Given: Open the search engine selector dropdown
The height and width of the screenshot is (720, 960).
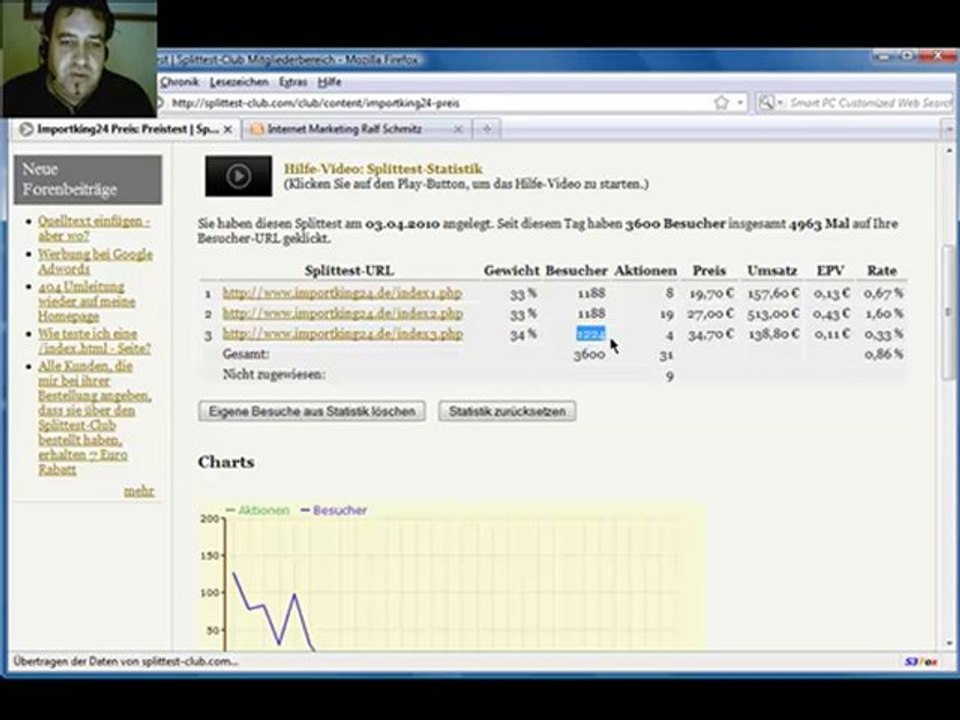Looking at the screenshot, I should (781, 103).
